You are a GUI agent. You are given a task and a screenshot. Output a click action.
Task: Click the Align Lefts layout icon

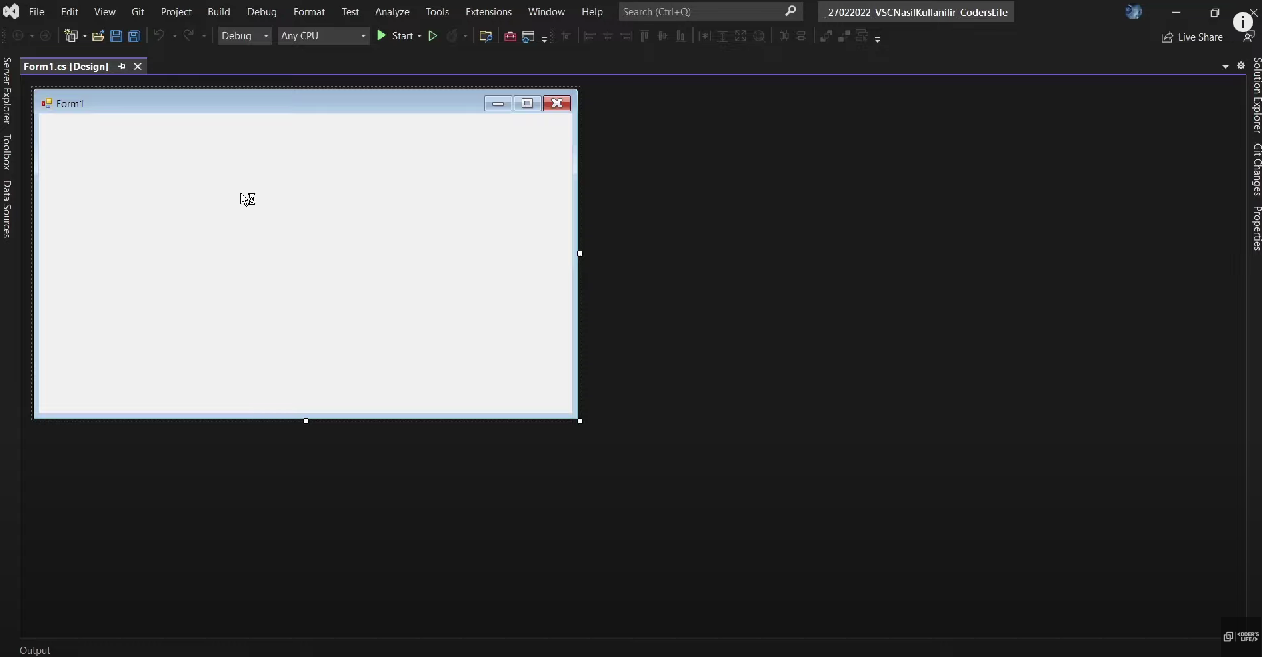tap(589, 36)
